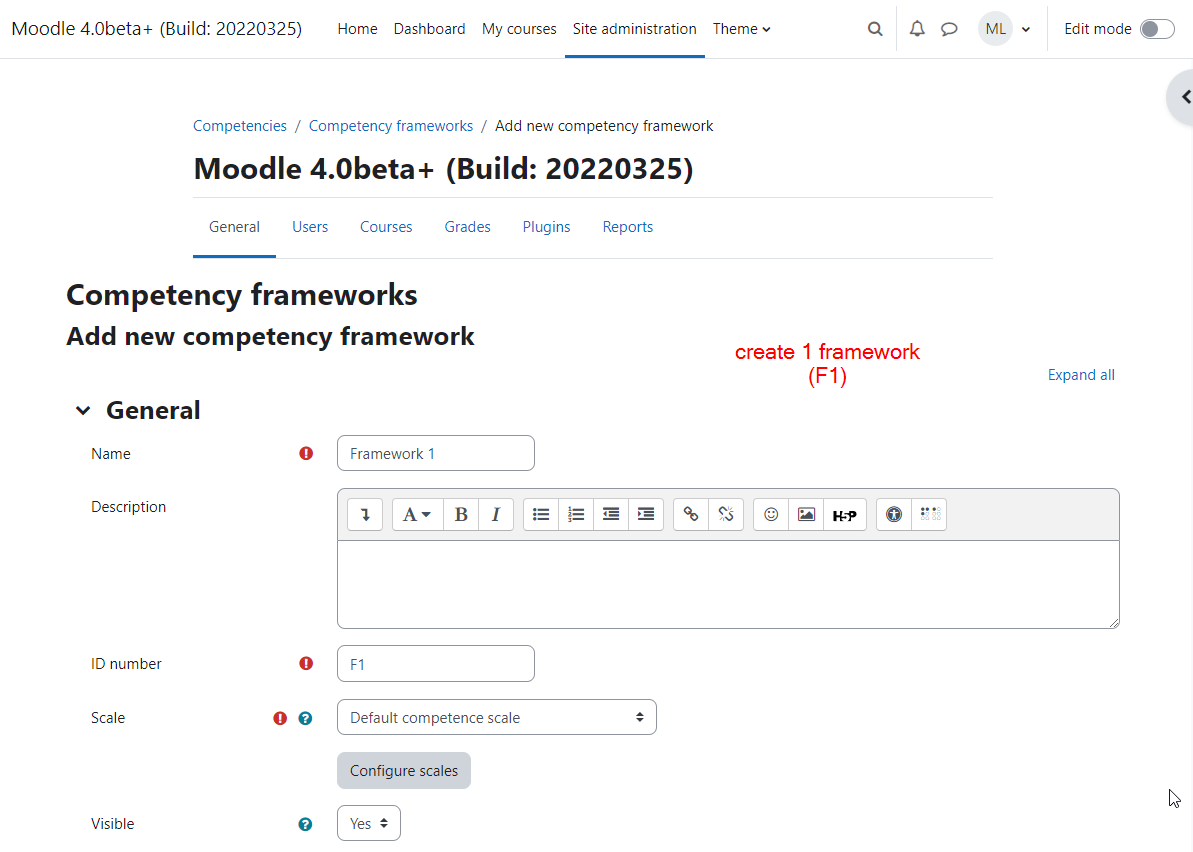Open help for Visible field

click(x=305, y=824)
